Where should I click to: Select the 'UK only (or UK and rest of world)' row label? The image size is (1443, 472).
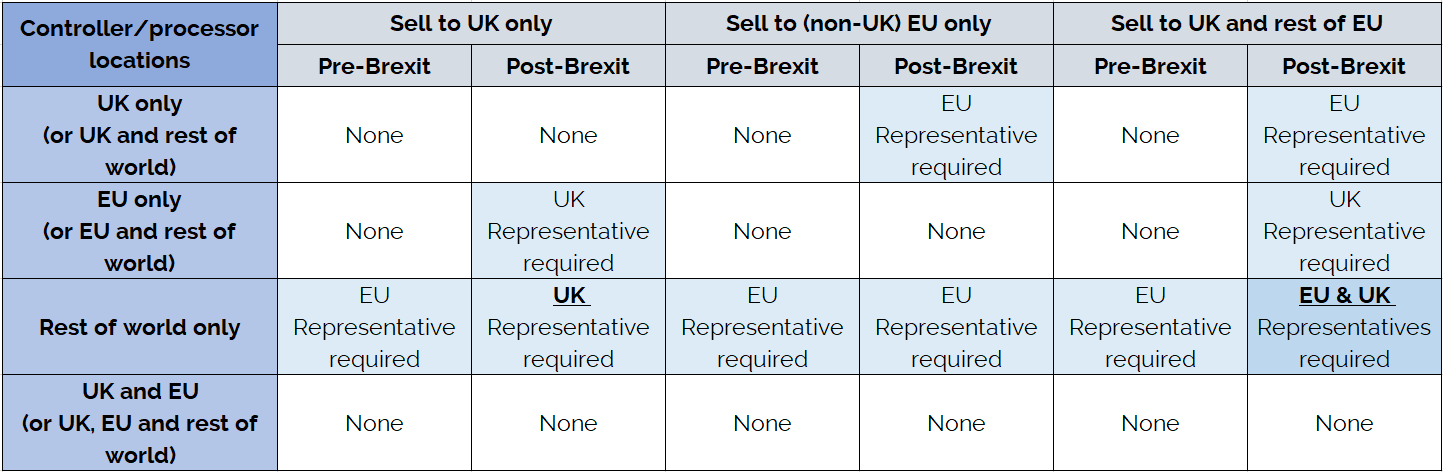click(x=140, y=135)
